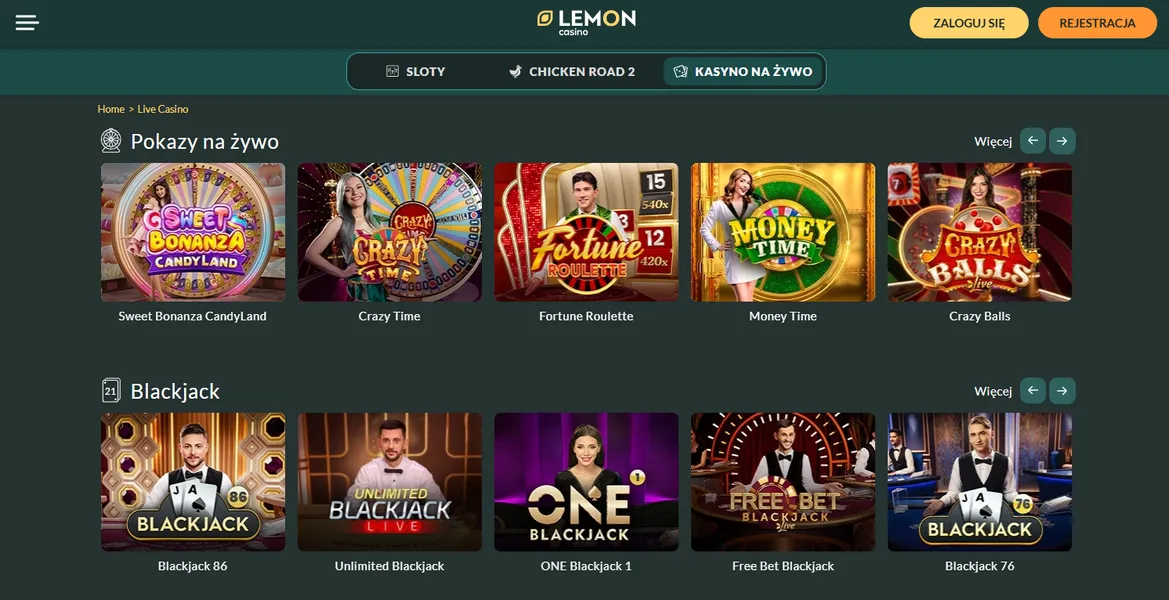Image resolution: width=1169 pixels, height=600 pixels.
Task: Select the Chicken Road 2 tab
Action: pos(572,72)
